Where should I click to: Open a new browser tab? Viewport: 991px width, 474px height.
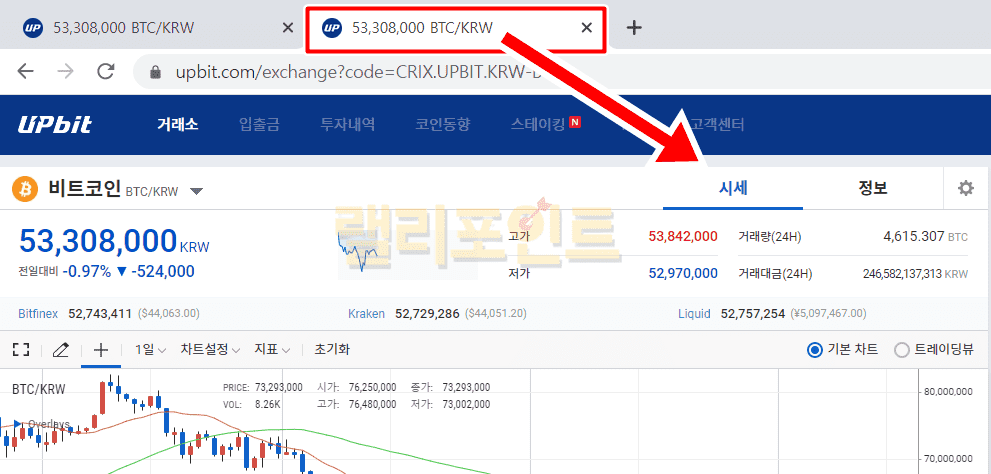point(633,27)
